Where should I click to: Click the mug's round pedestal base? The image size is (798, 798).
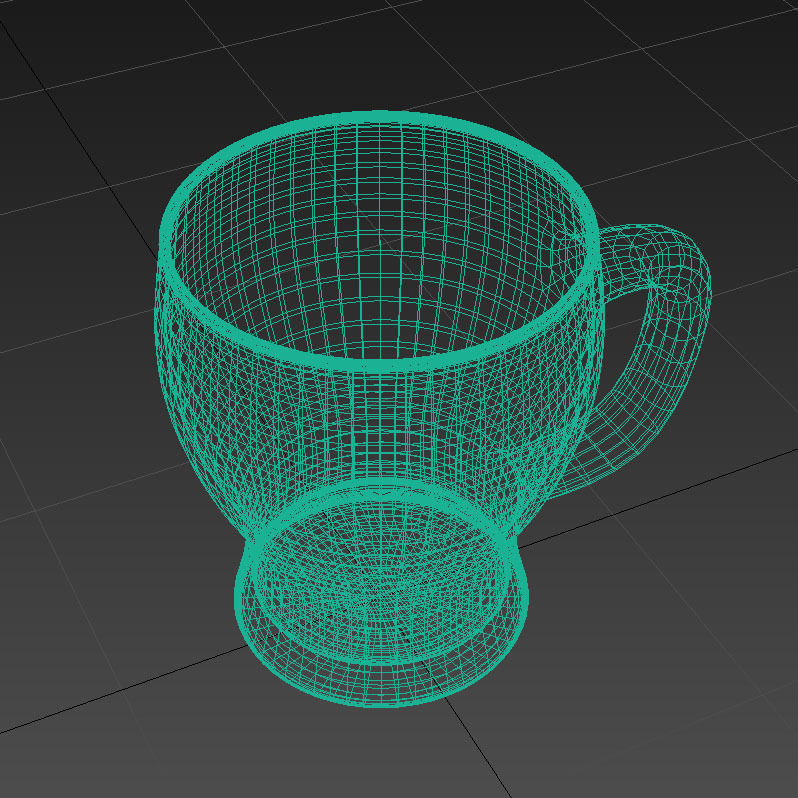click(x=381, y=593)
